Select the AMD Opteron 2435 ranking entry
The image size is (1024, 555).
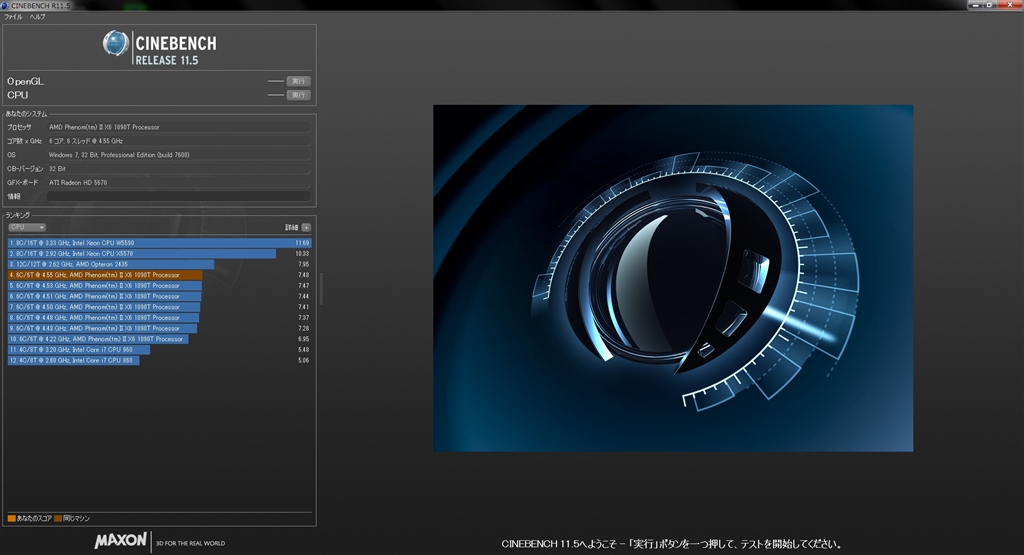110,264
